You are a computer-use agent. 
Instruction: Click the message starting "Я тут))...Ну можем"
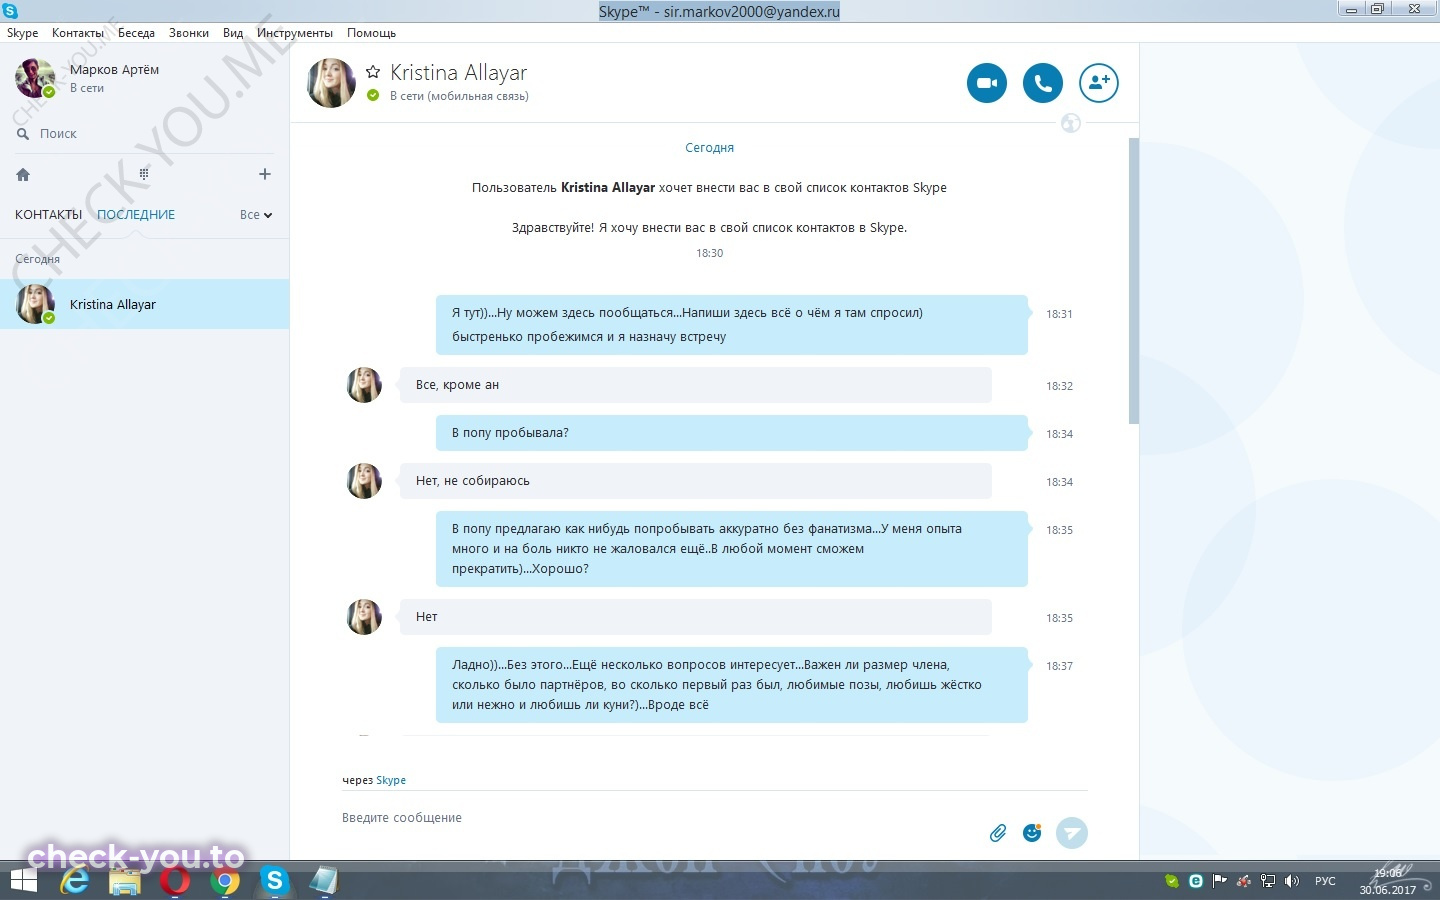731,325
